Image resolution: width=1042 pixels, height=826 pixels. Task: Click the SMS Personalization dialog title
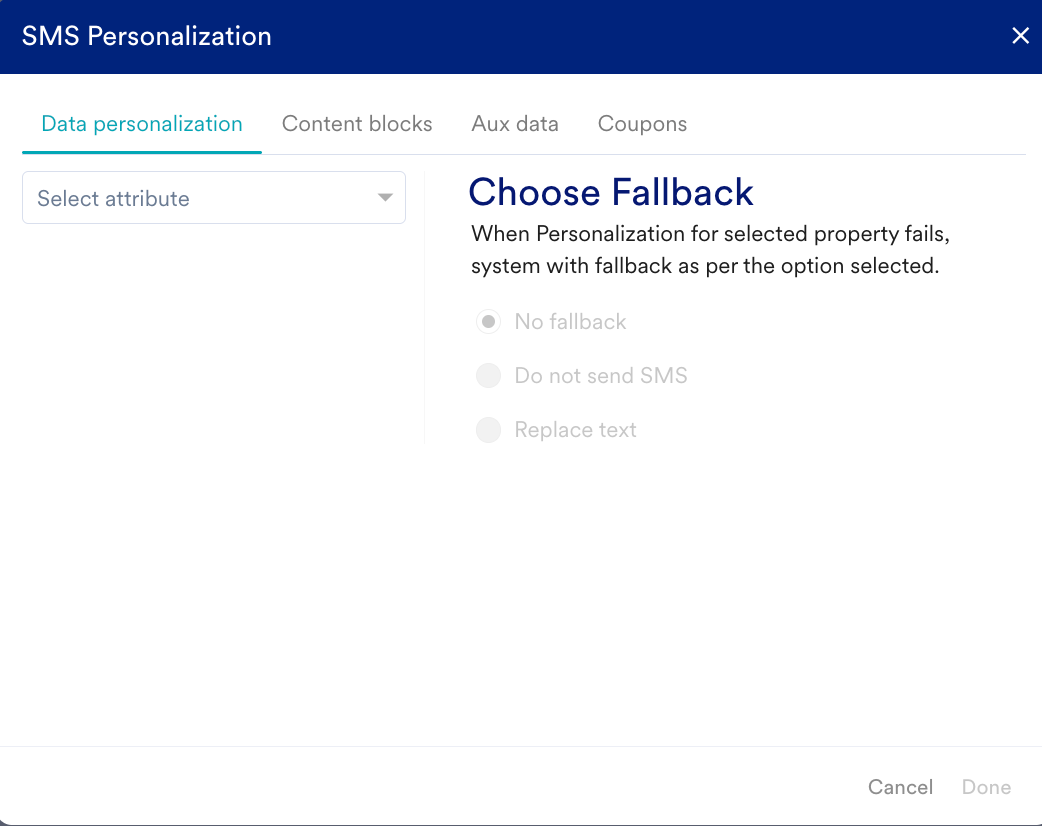(x=147, y=37)
